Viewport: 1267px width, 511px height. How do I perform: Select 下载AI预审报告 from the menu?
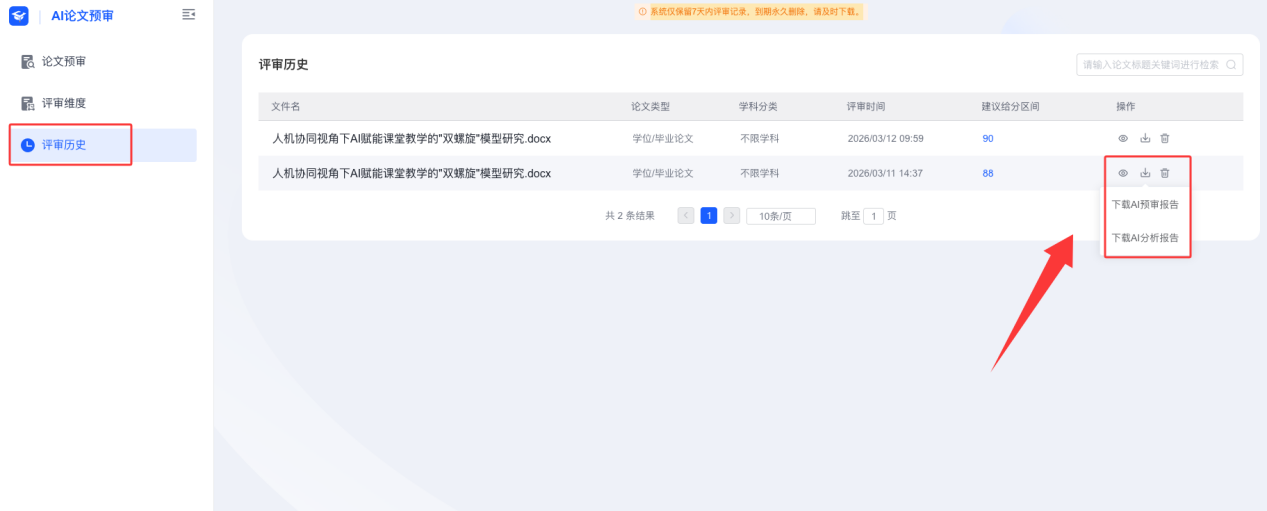(x=1145, y=205)
